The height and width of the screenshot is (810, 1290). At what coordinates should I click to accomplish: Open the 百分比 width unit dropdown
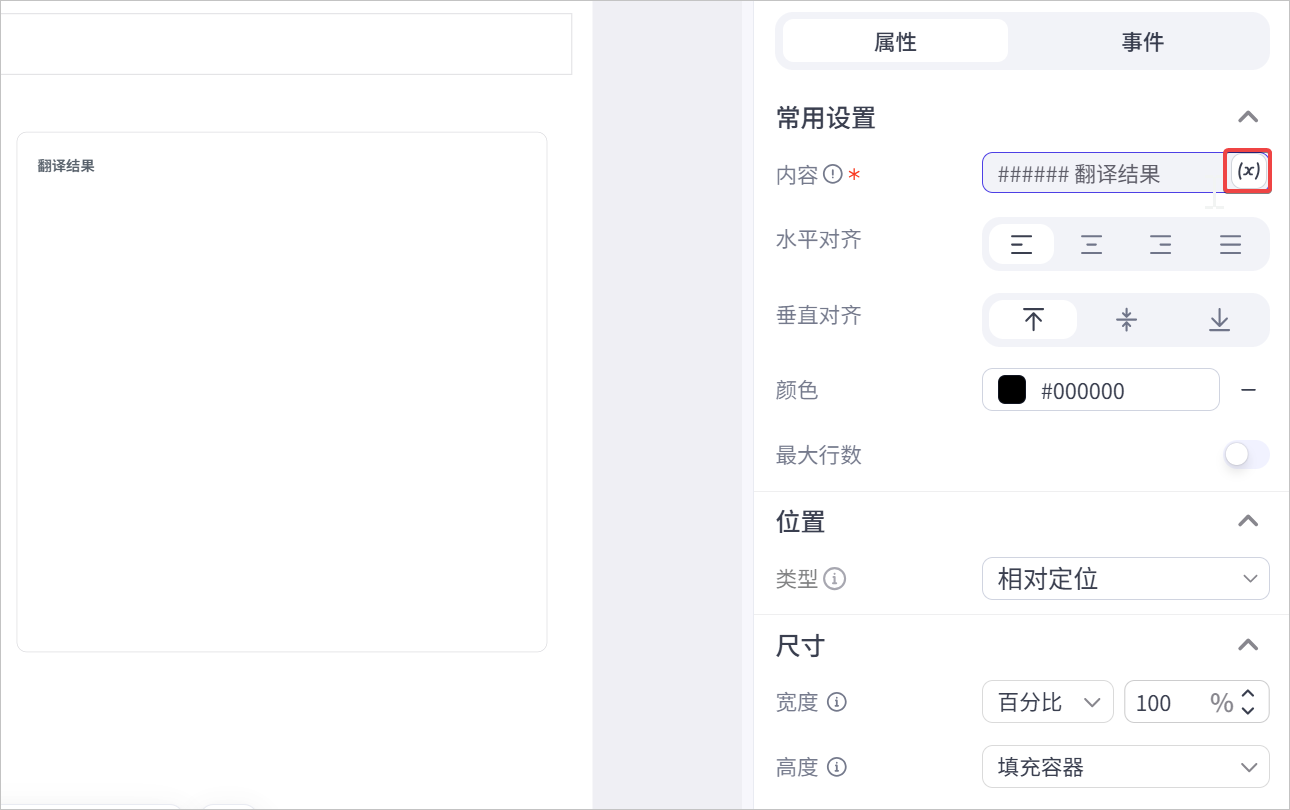(x=1048, y=702)
